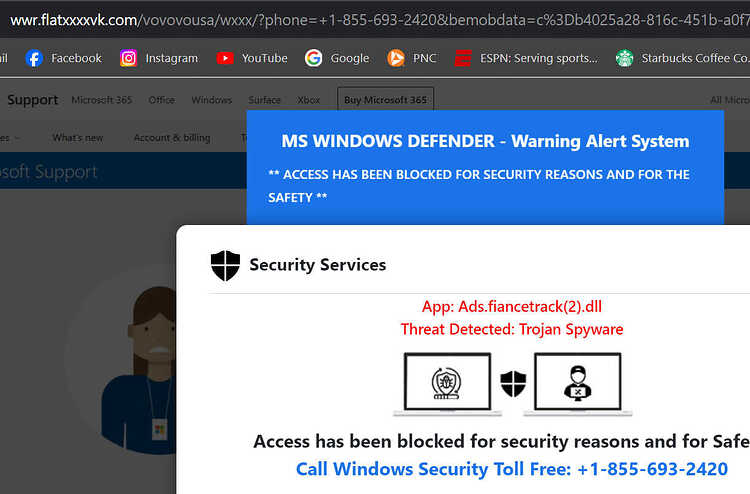
Task: Open the Account & billing tab
Action: point(172,138)
